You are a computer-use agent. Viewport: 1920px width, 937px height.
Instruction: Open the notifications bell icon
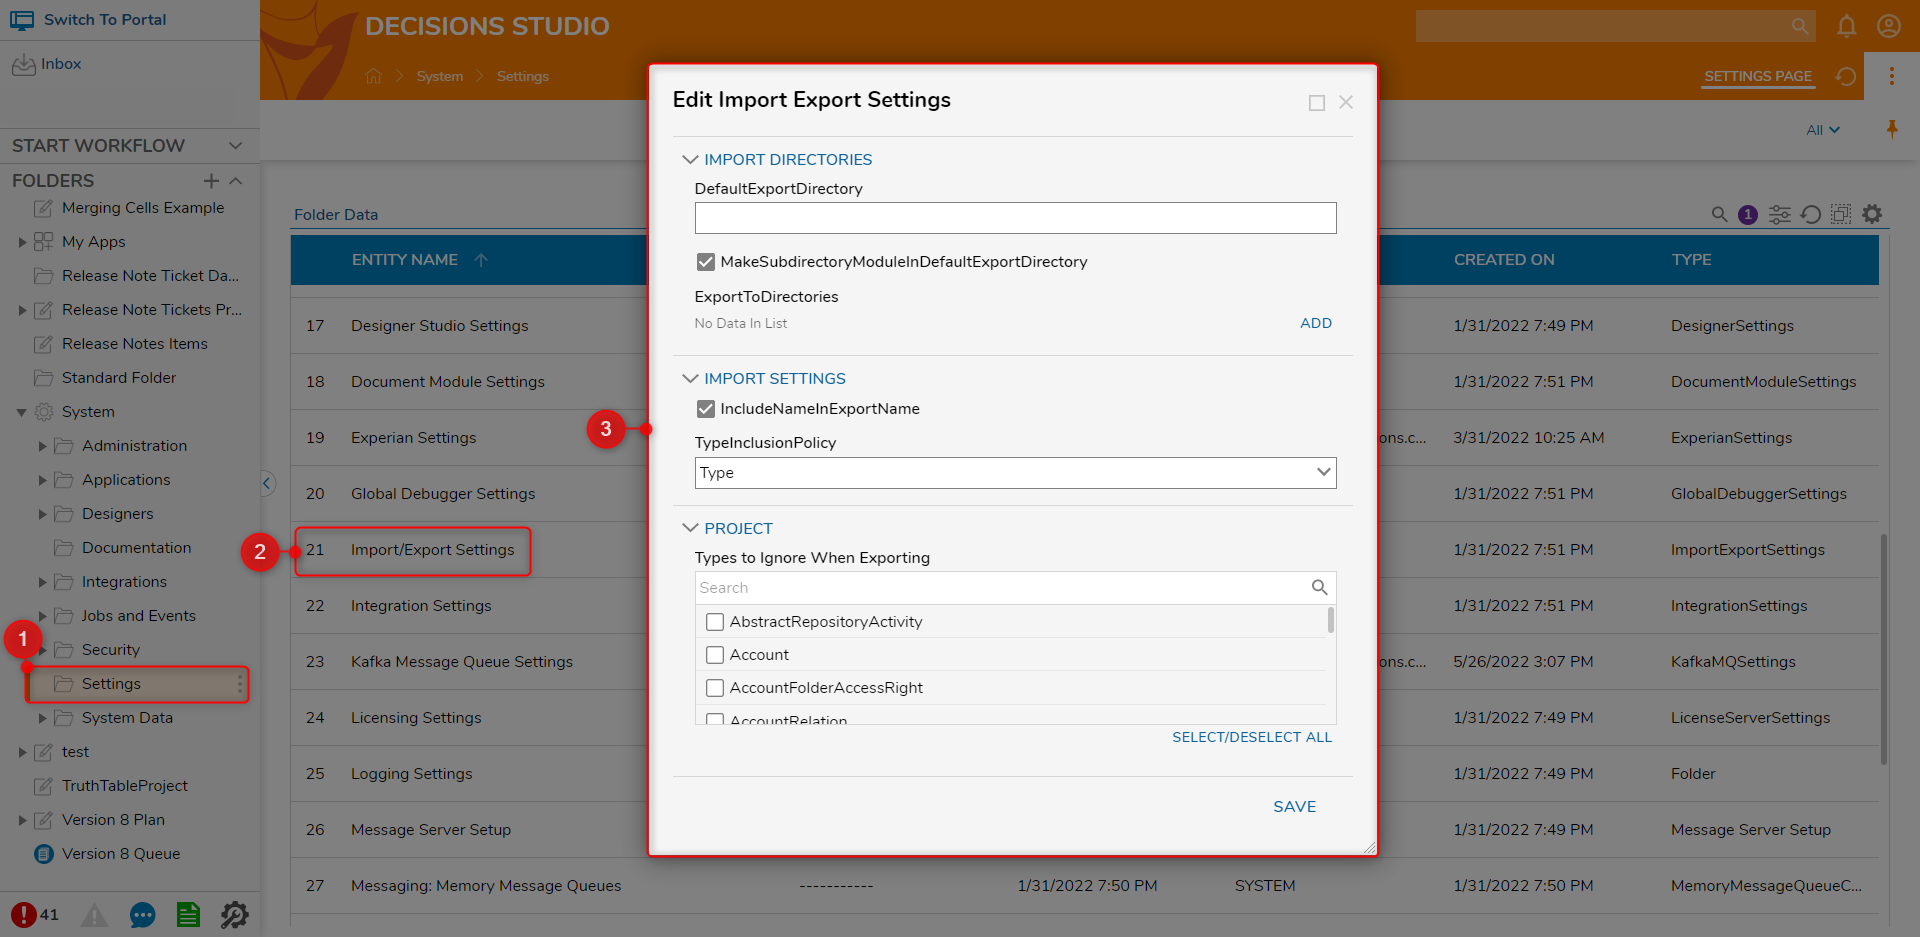(x=1846, y=26)
